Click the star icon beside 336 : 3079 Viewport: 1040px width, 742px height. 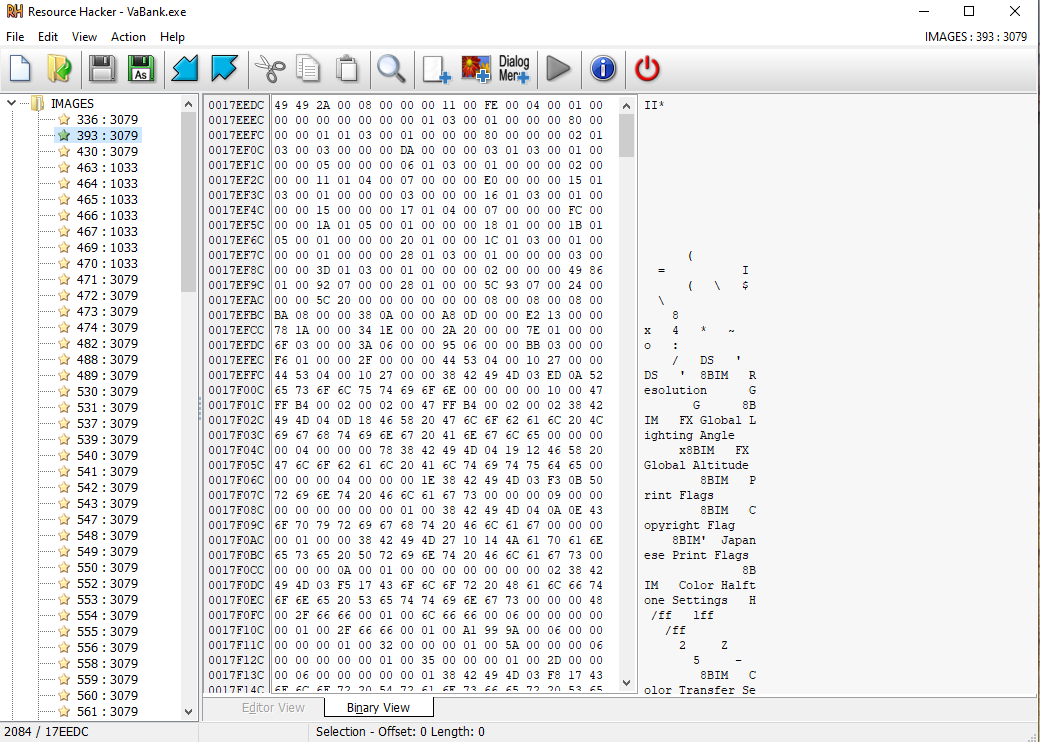tap(64, 119)
